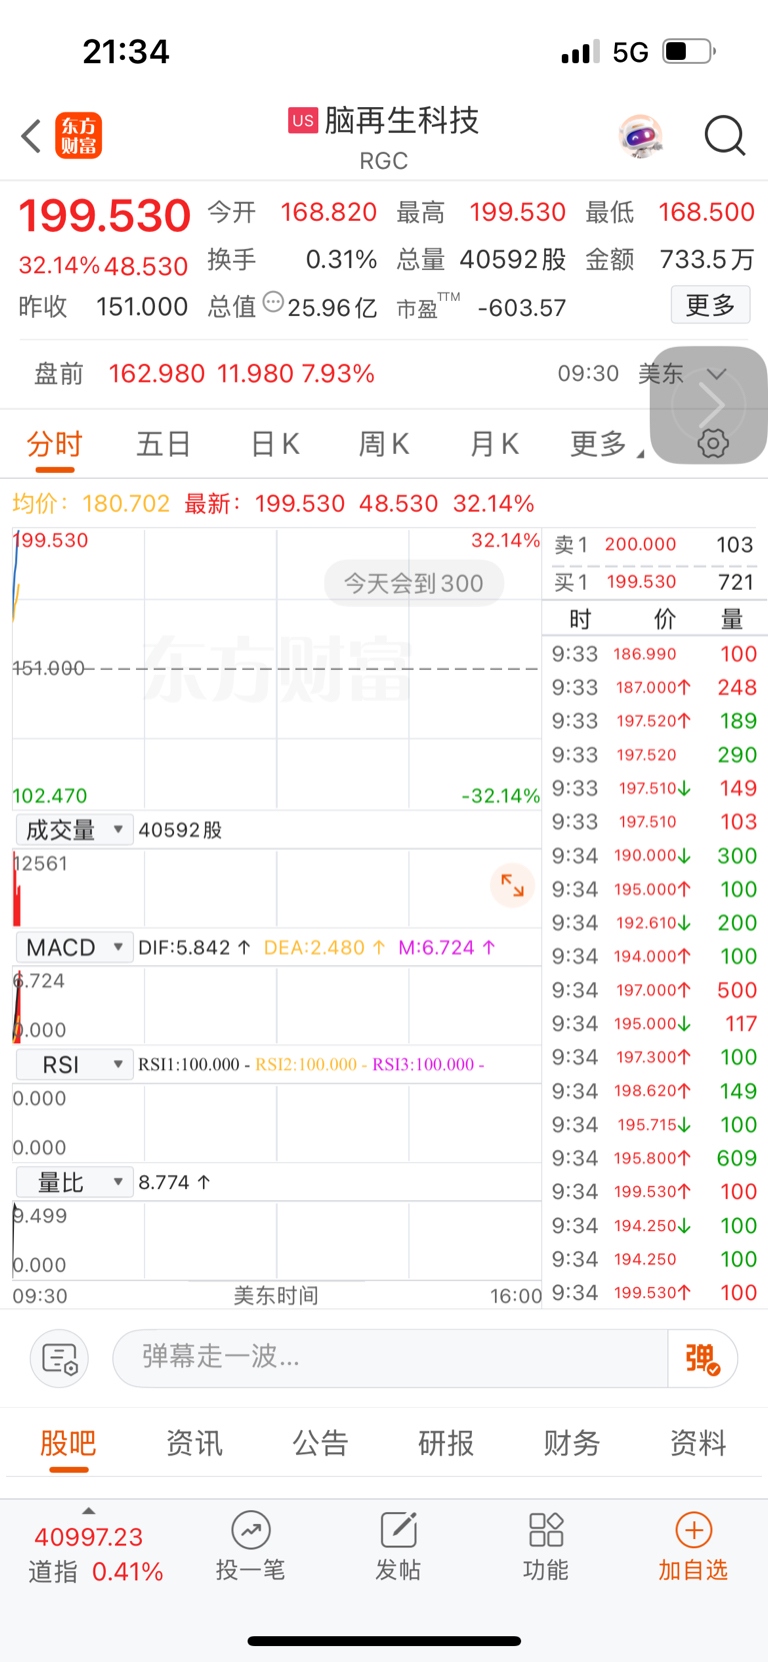This screenshot has width=768, height=1663.
Task: Switch to the 月K tab
Action: pos(494,444)
